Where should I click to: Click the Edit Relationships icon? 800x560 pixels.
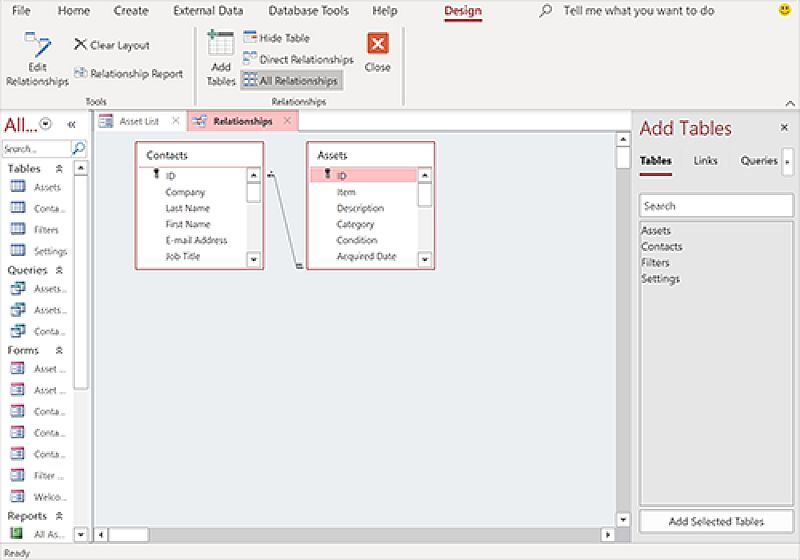pyautogui.click(x=37, y=46)
